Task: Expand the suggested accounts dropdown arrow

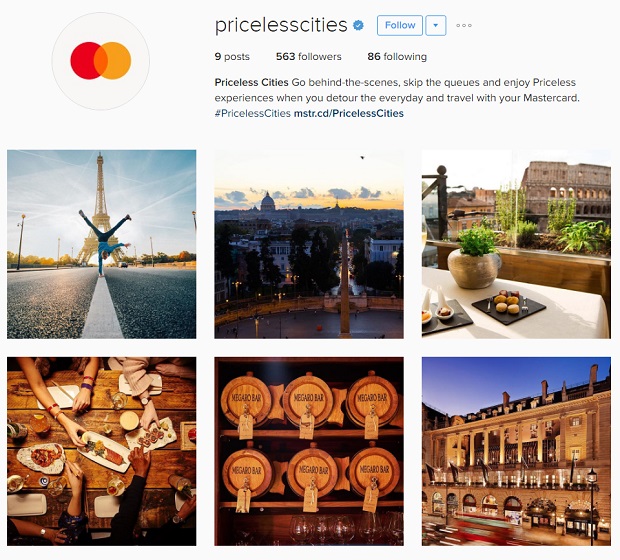Action: click(x=435, y=25)
